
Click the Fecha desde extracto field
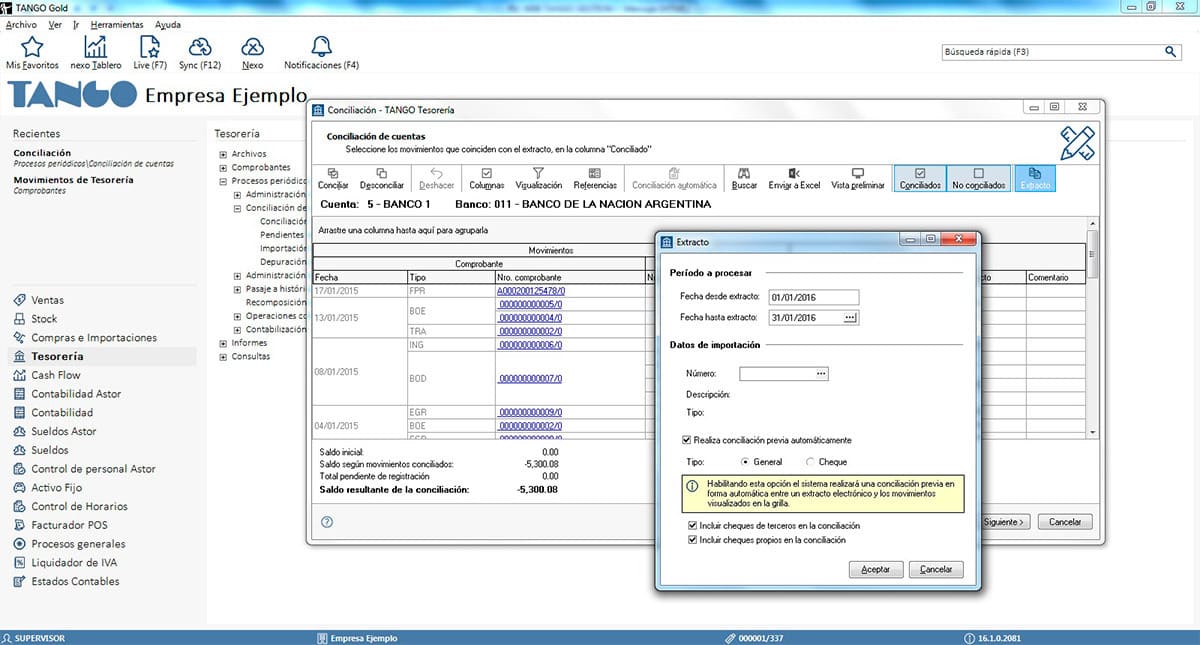tap(814, 297)
